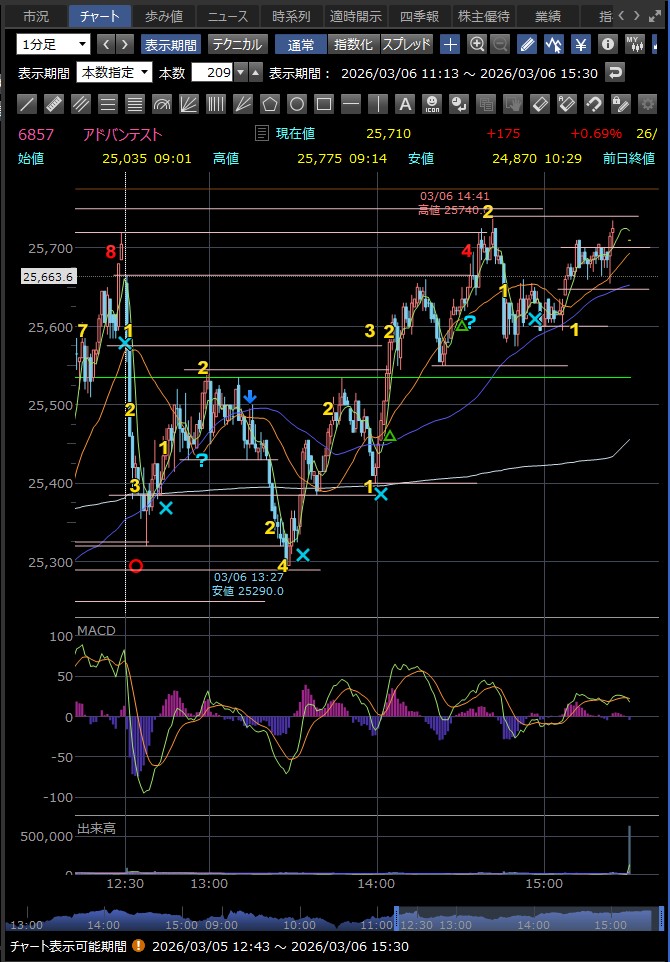Choose the circle drawing tool
Screen dimensions: 670x962
[x=297, y=103]
